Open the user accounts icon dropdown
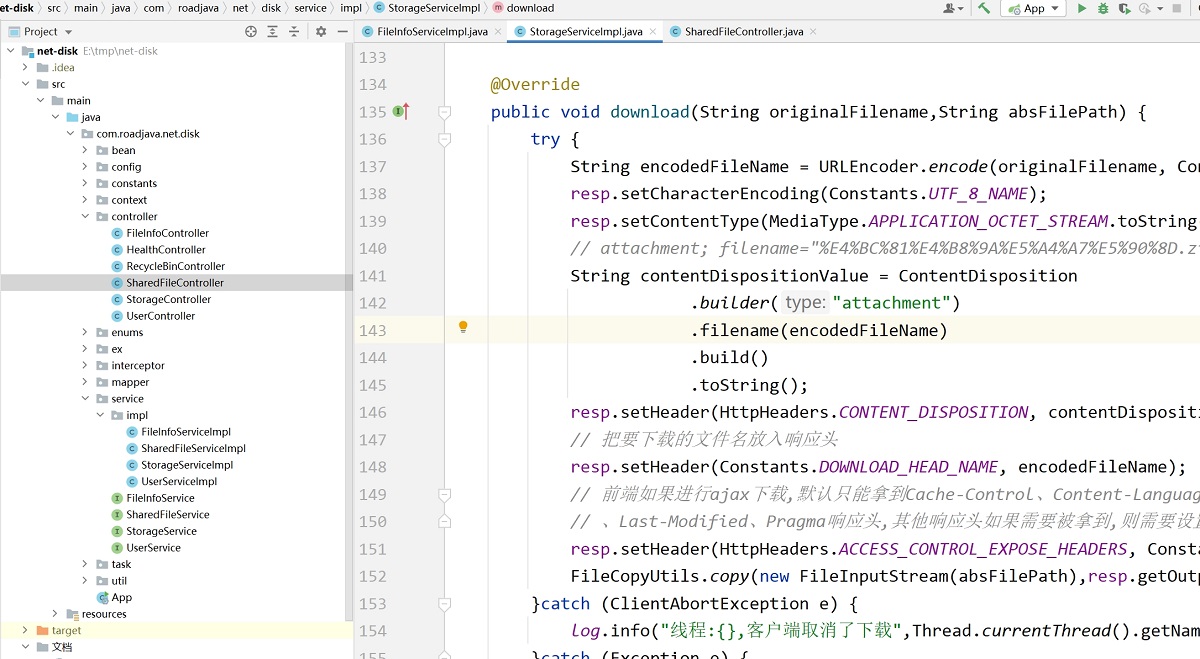Image resolution: width=1200 pixels, height=659 pixels. (x=952, y=8)
